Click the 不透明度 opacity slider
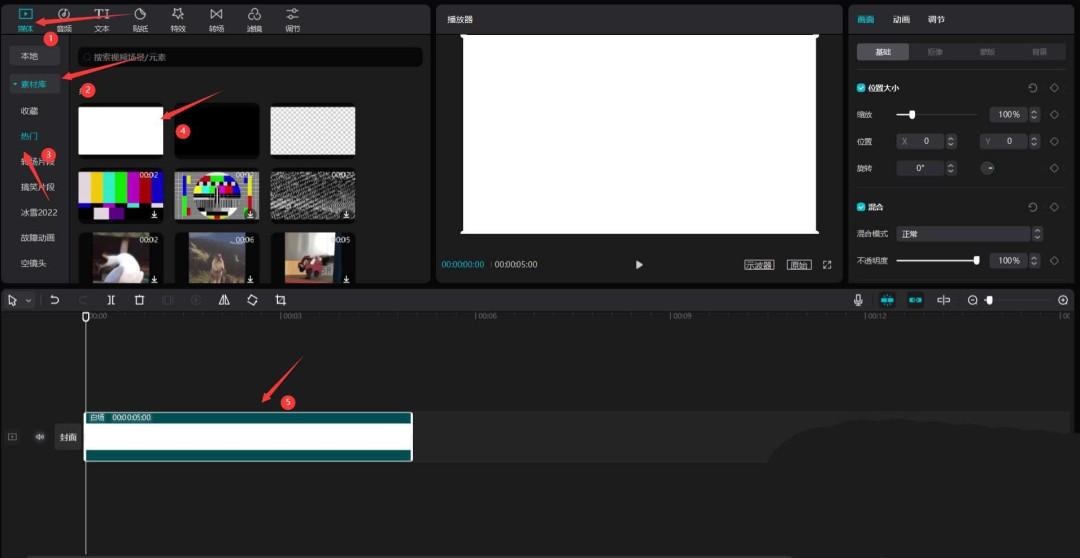 tap(936, 260)
